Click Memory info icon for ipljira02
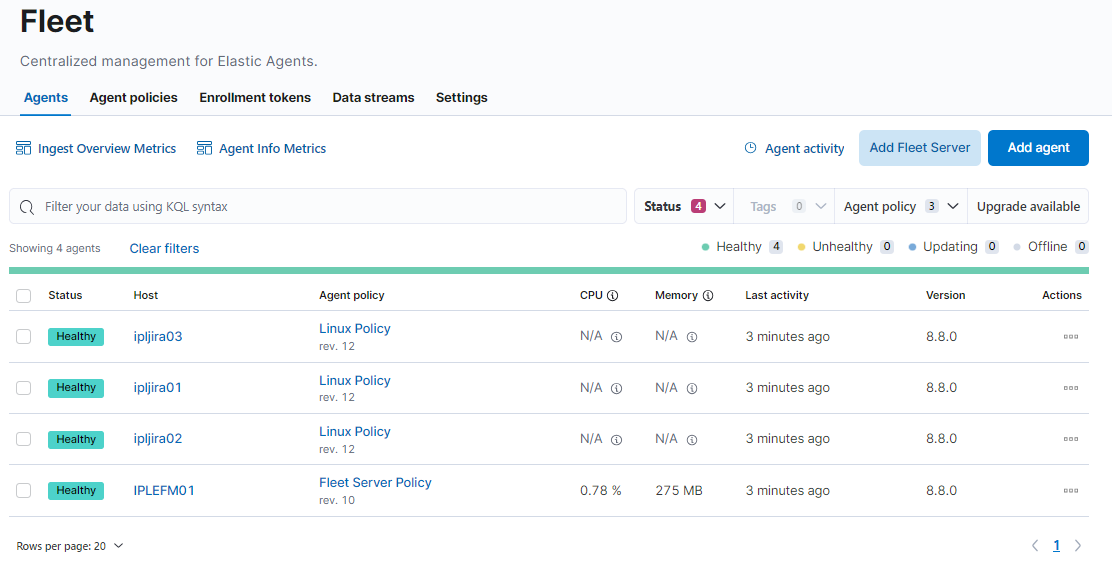 click(692, 440)
